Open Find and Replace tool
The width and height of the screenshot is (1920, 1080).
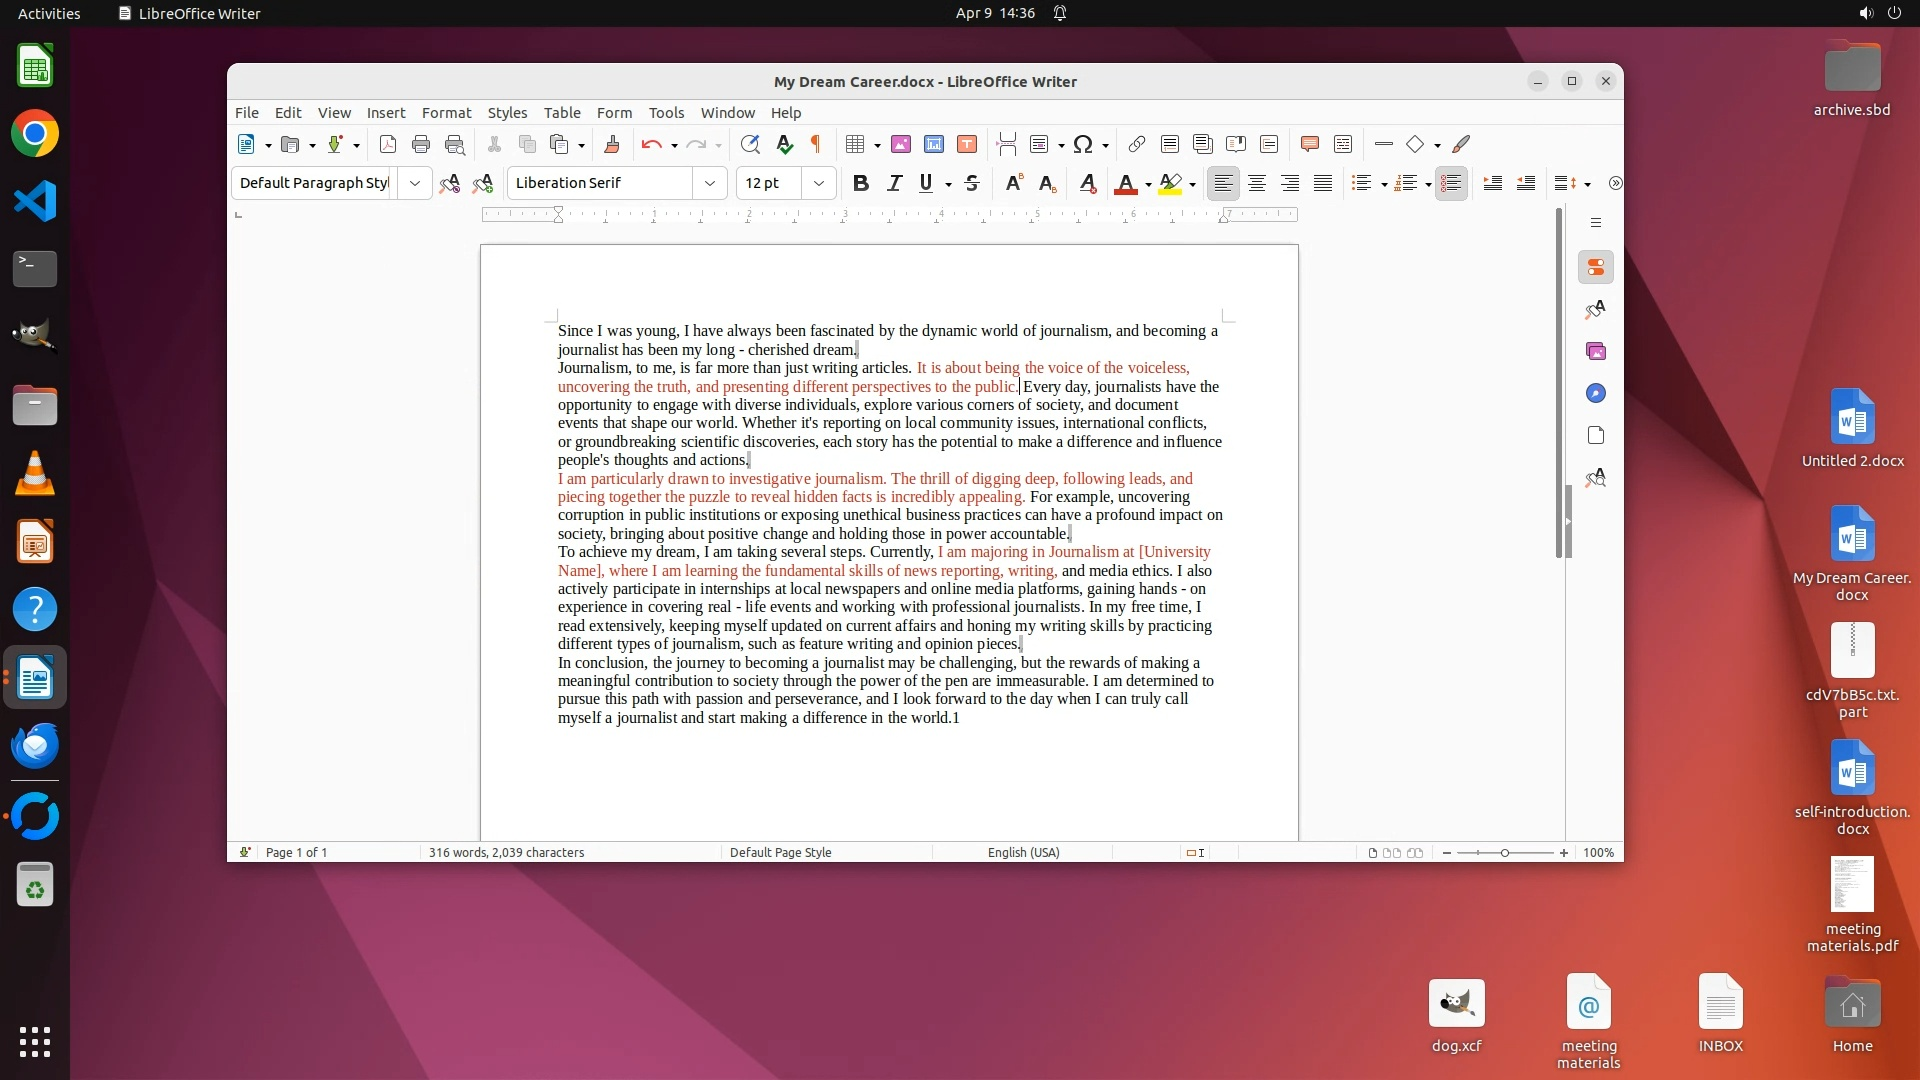(x=750, y=144)
